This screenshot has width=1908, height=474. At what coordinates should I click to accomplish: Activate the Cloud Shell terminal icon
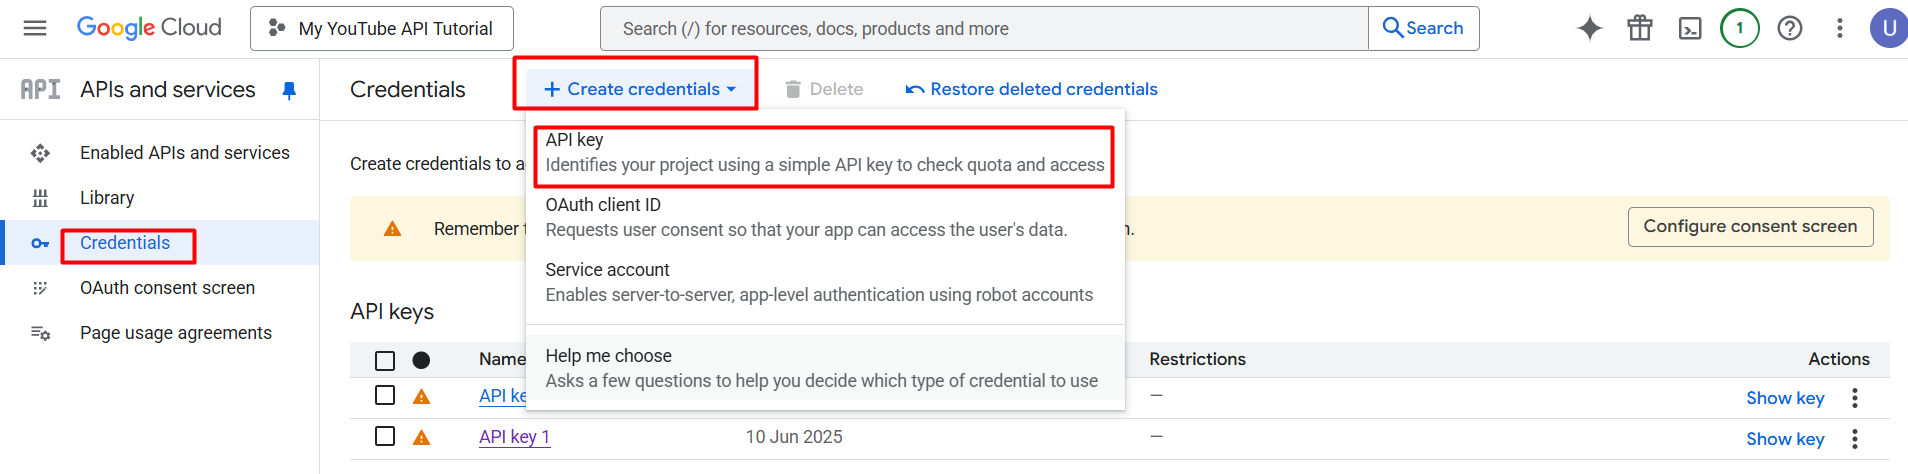coord(1690,28)
